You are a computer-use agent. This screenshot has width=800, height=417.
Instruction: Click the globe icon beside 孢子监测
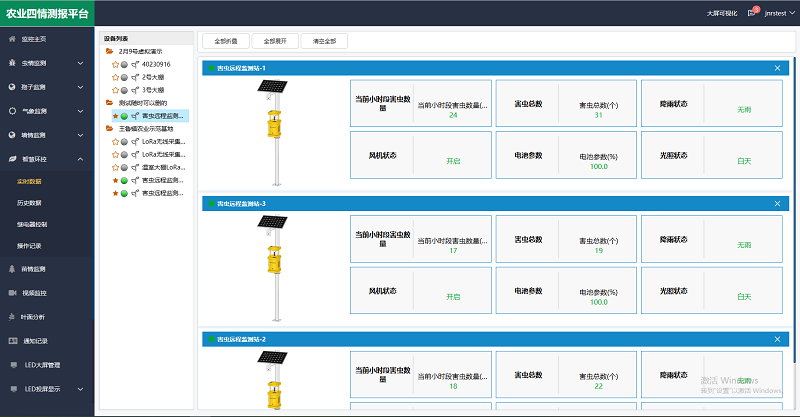coord(12,87)
